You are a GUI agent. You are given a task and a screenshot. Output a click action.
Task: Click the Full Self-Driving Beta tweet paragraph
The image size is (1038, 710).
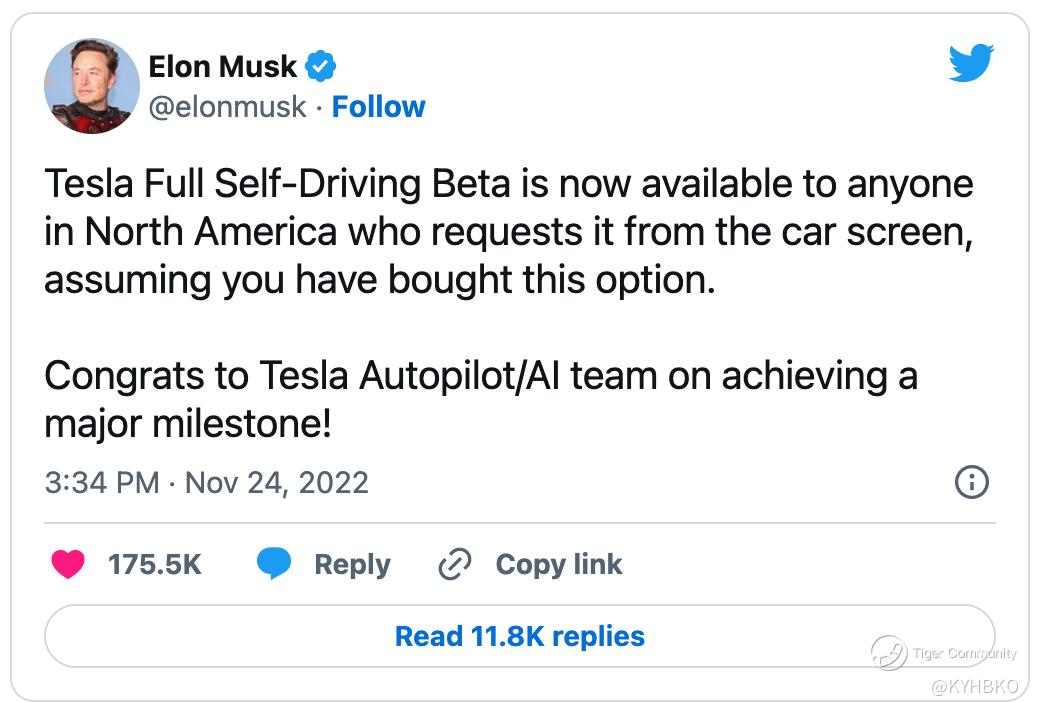click(508, 232)
